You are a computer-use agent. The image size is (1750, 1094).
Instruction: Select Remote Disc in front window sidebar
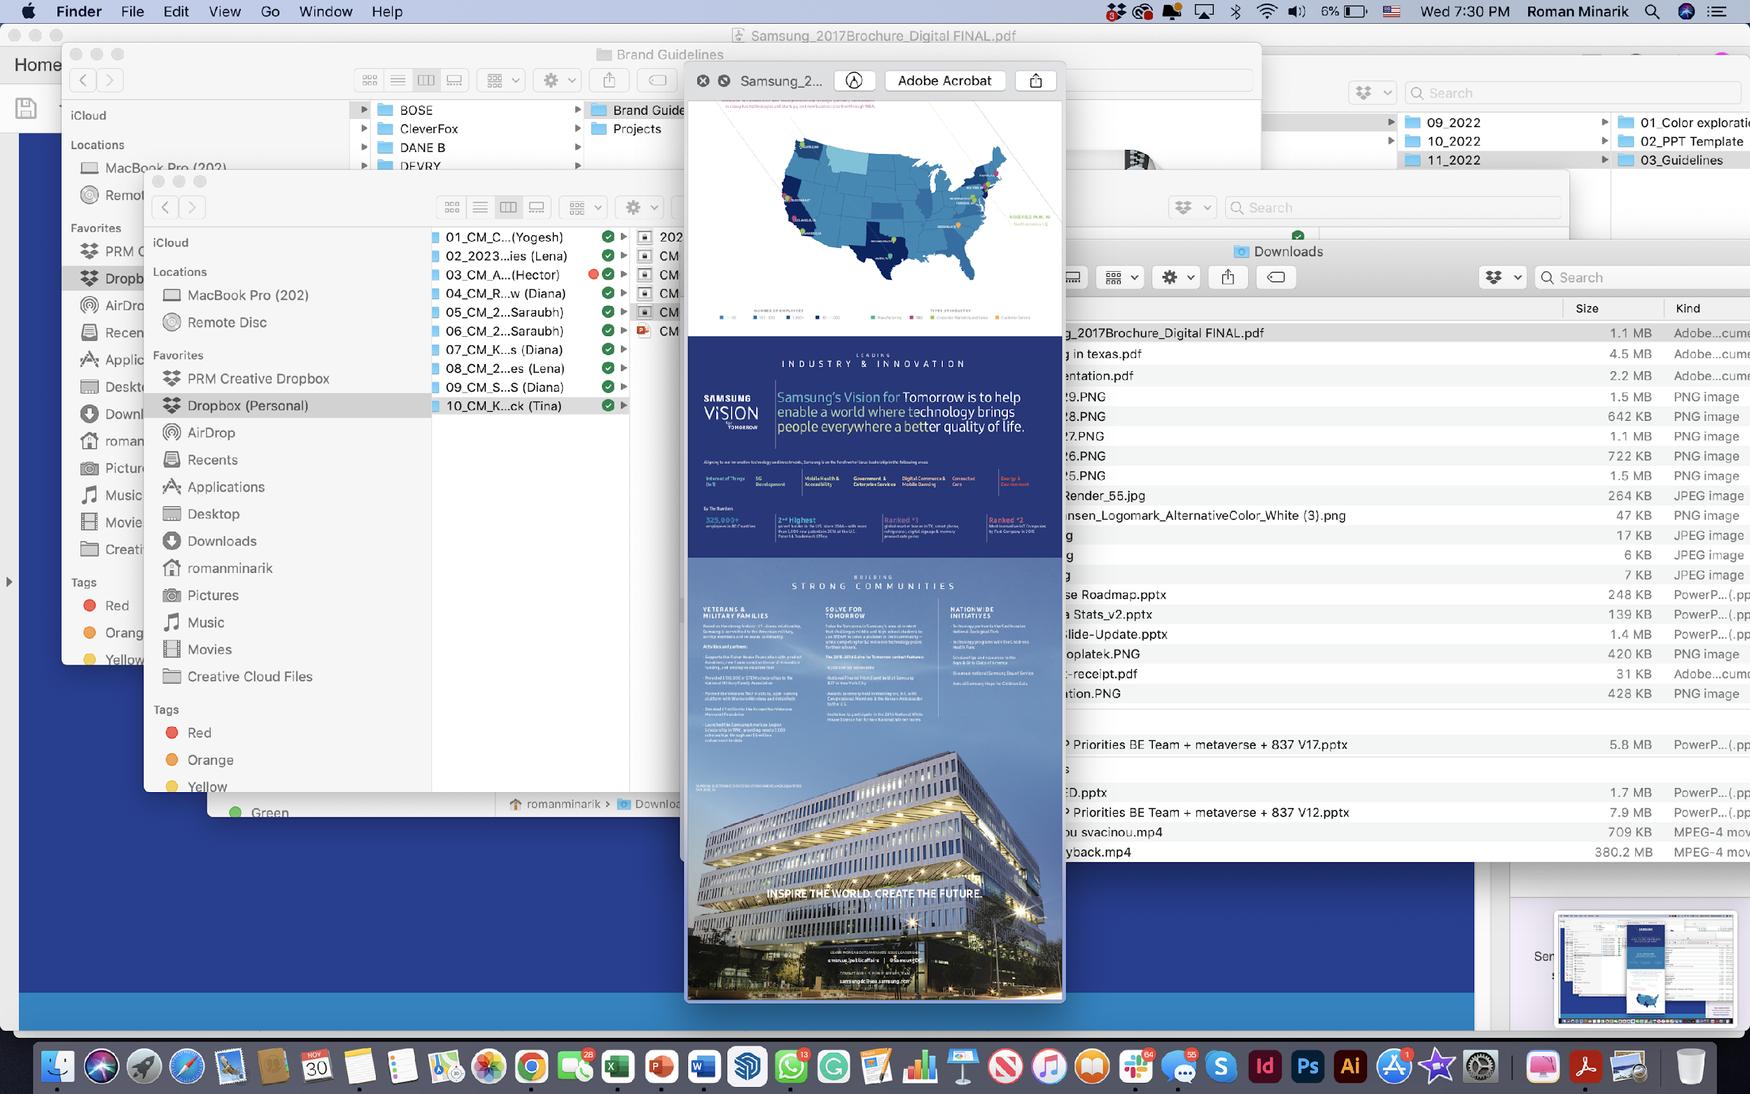pyautogui.click(x=288, y=322)
